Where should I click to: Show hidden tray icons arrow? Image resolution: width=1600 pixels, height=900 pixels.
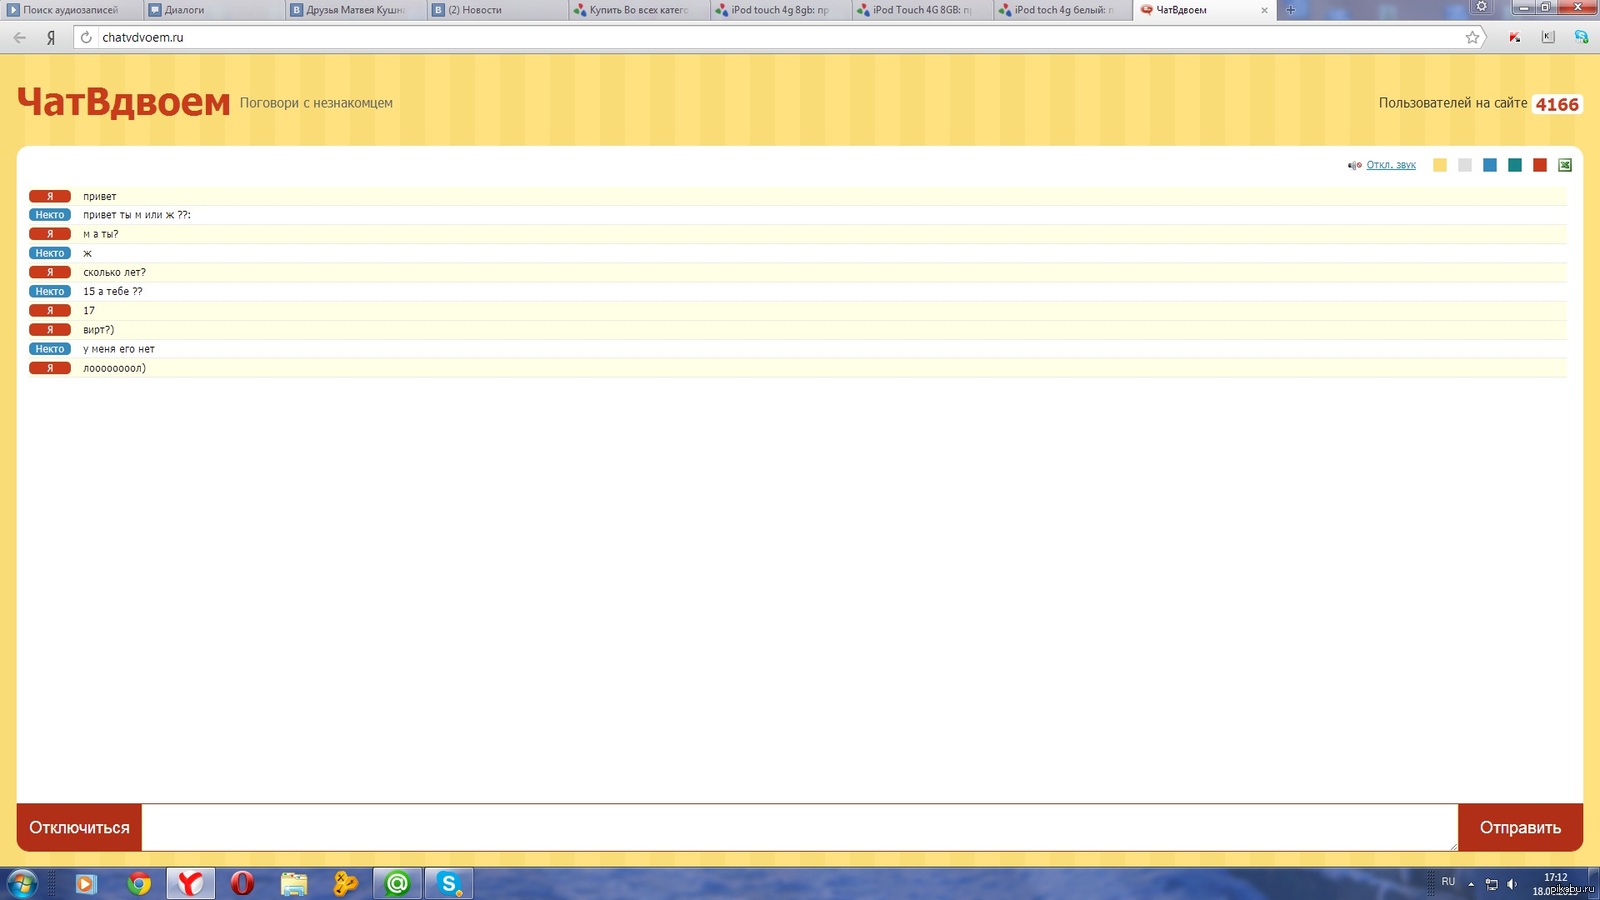(x=1471, y=884)
